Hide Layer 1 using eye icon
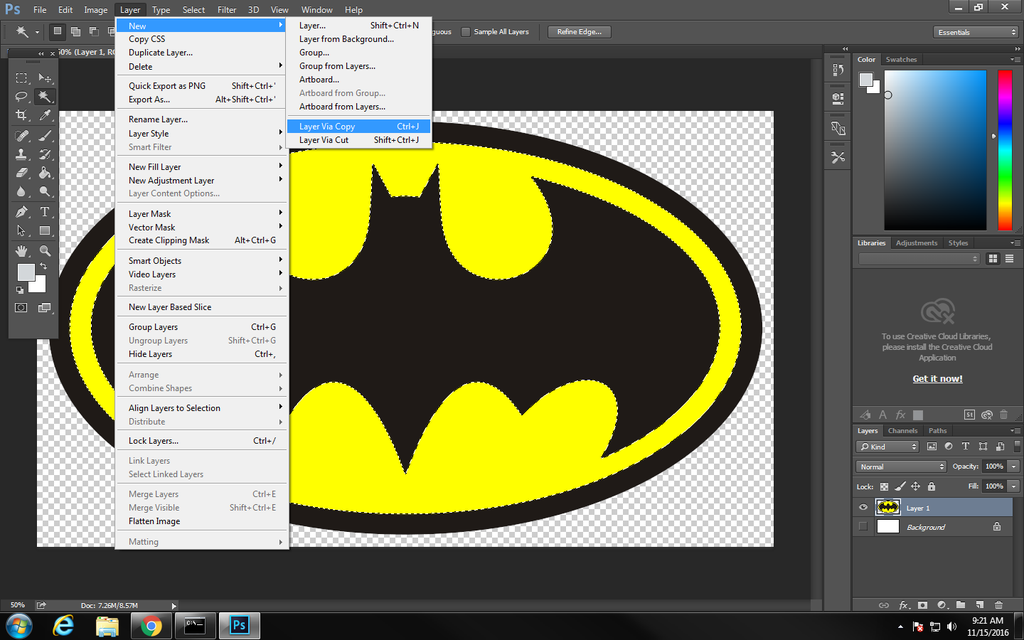The height and width of the screenshot is (640, 1024). coord(863,508)
